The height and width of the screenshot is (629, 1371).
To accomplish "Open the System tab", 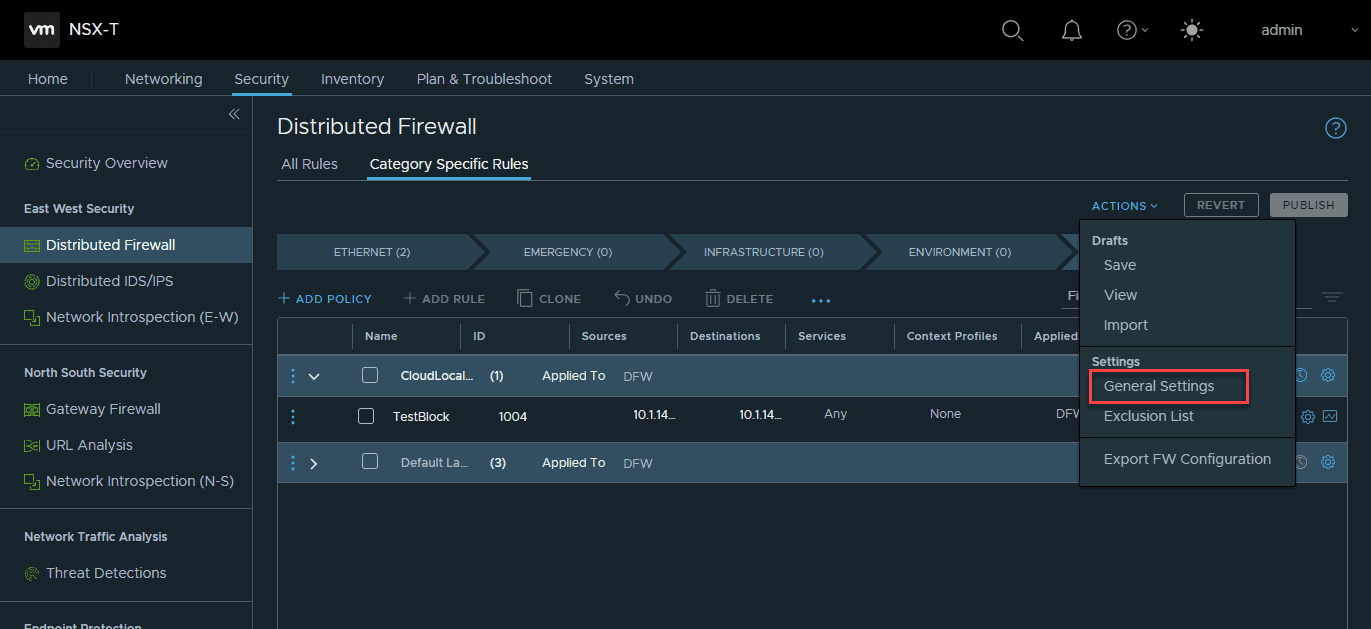I will (609, 79).
